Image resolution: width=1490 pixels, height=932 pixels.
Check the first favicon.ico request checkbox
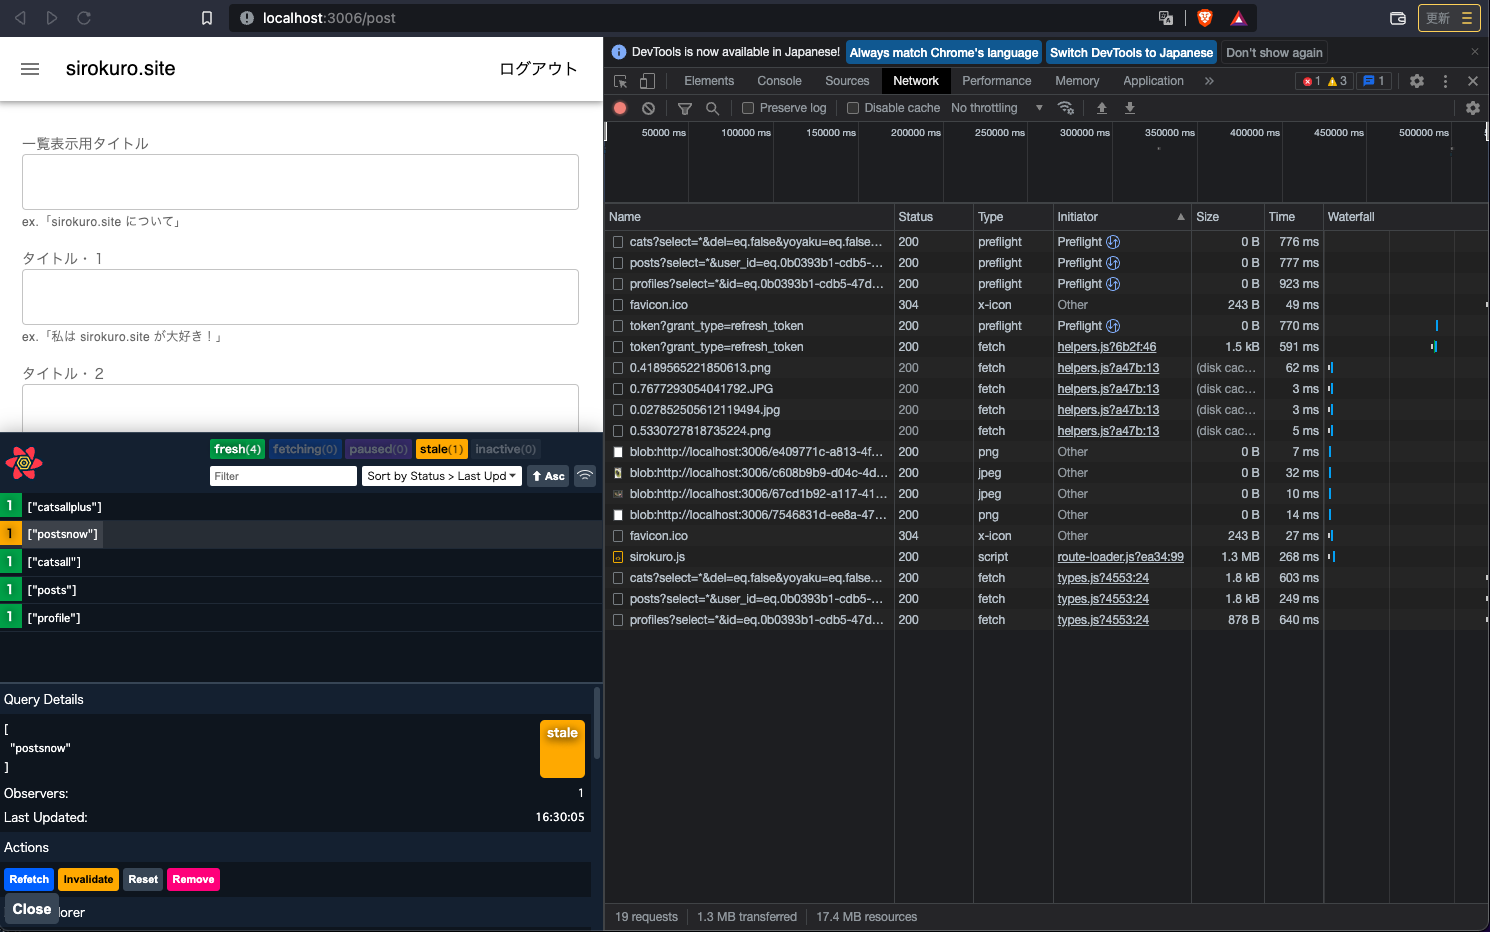(x=618, y=305)
